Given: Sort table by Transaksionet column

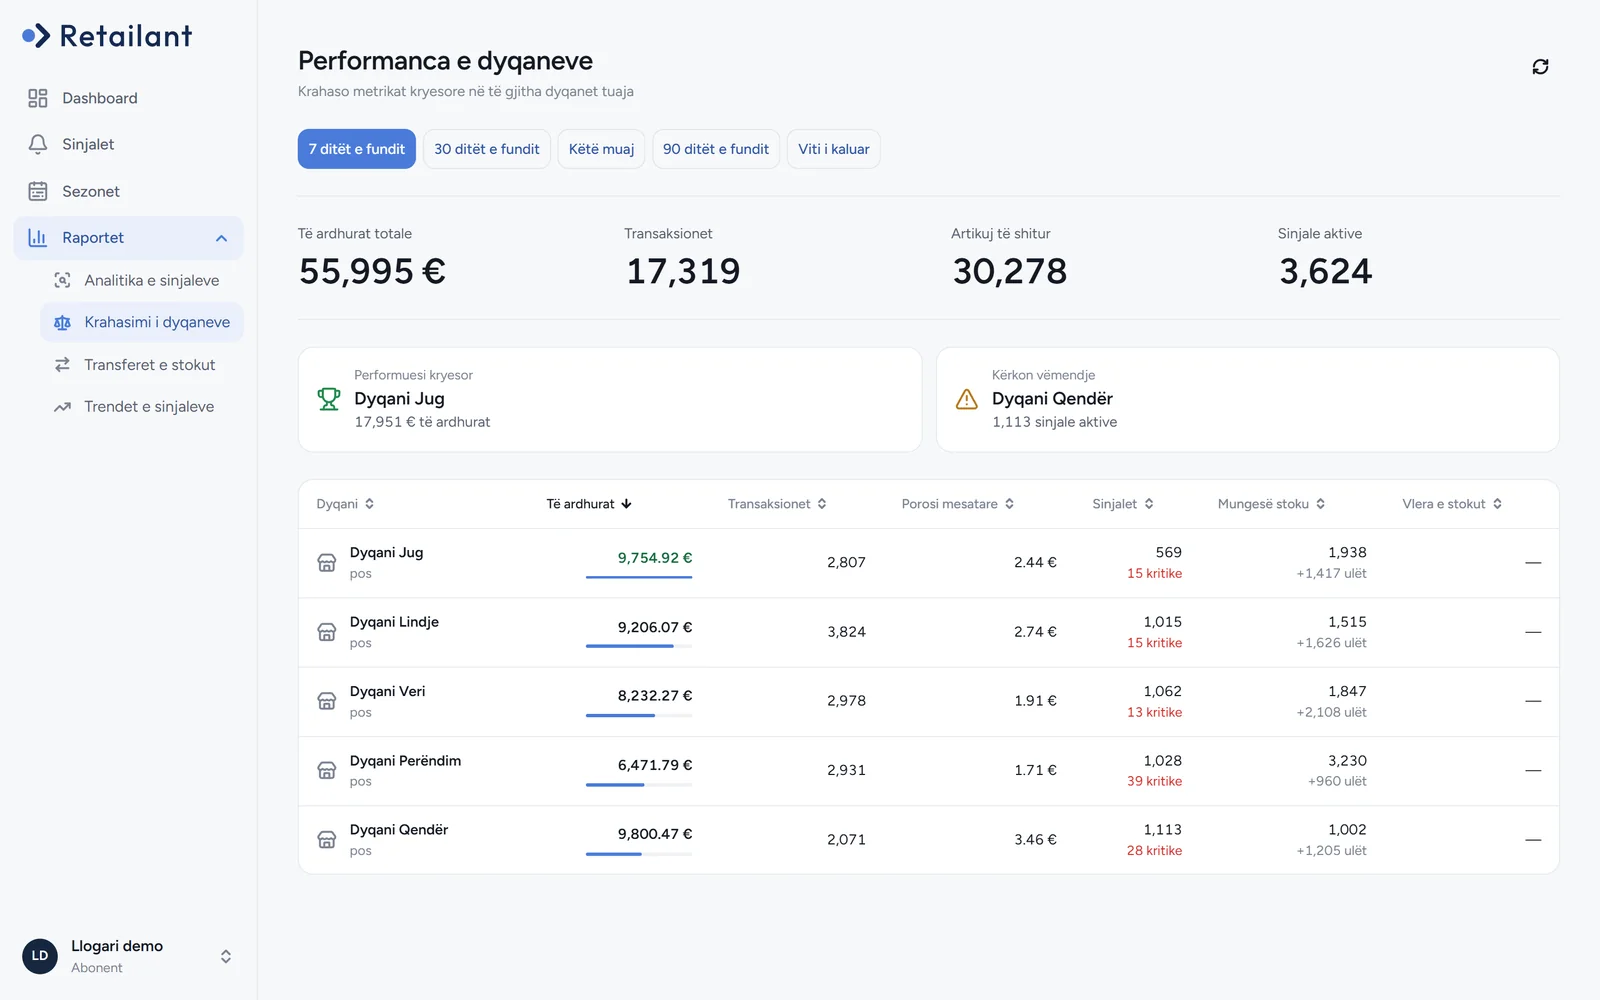Looking at the screenshot, I should 777,504.
